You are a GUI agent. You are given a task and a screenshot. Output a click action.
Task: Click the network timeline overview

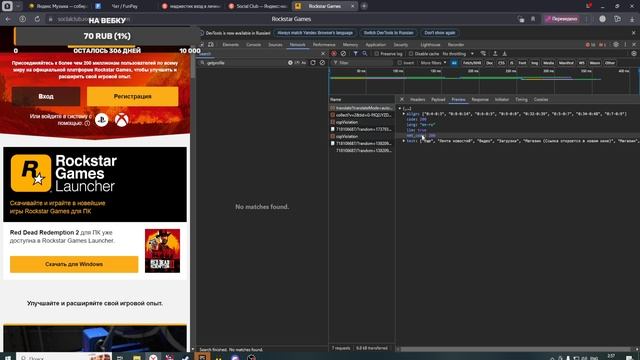(x=484, y=81)
